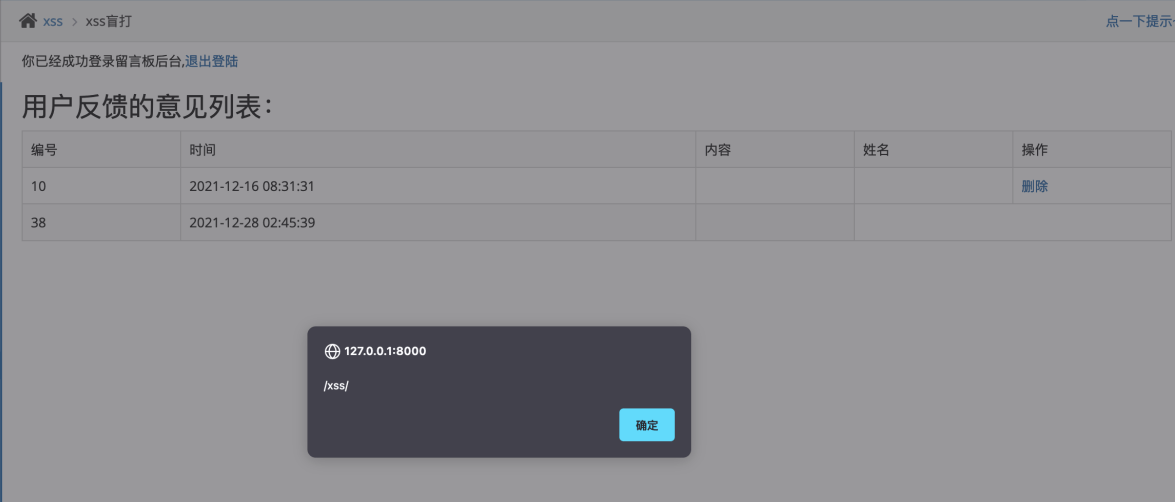Open the 点一下提示 hint link
Image resolution: width=1176 pixels, height=502 pixels.
tap(1140, 22)
